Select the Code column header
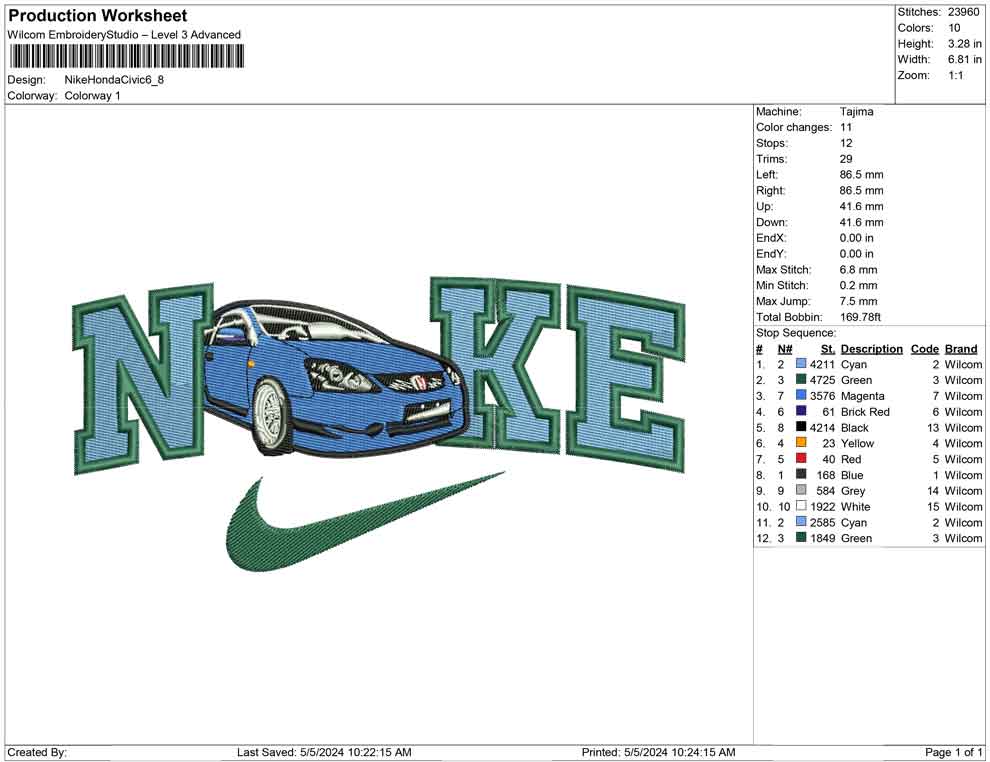990x762 pixels. coord(924,349)
